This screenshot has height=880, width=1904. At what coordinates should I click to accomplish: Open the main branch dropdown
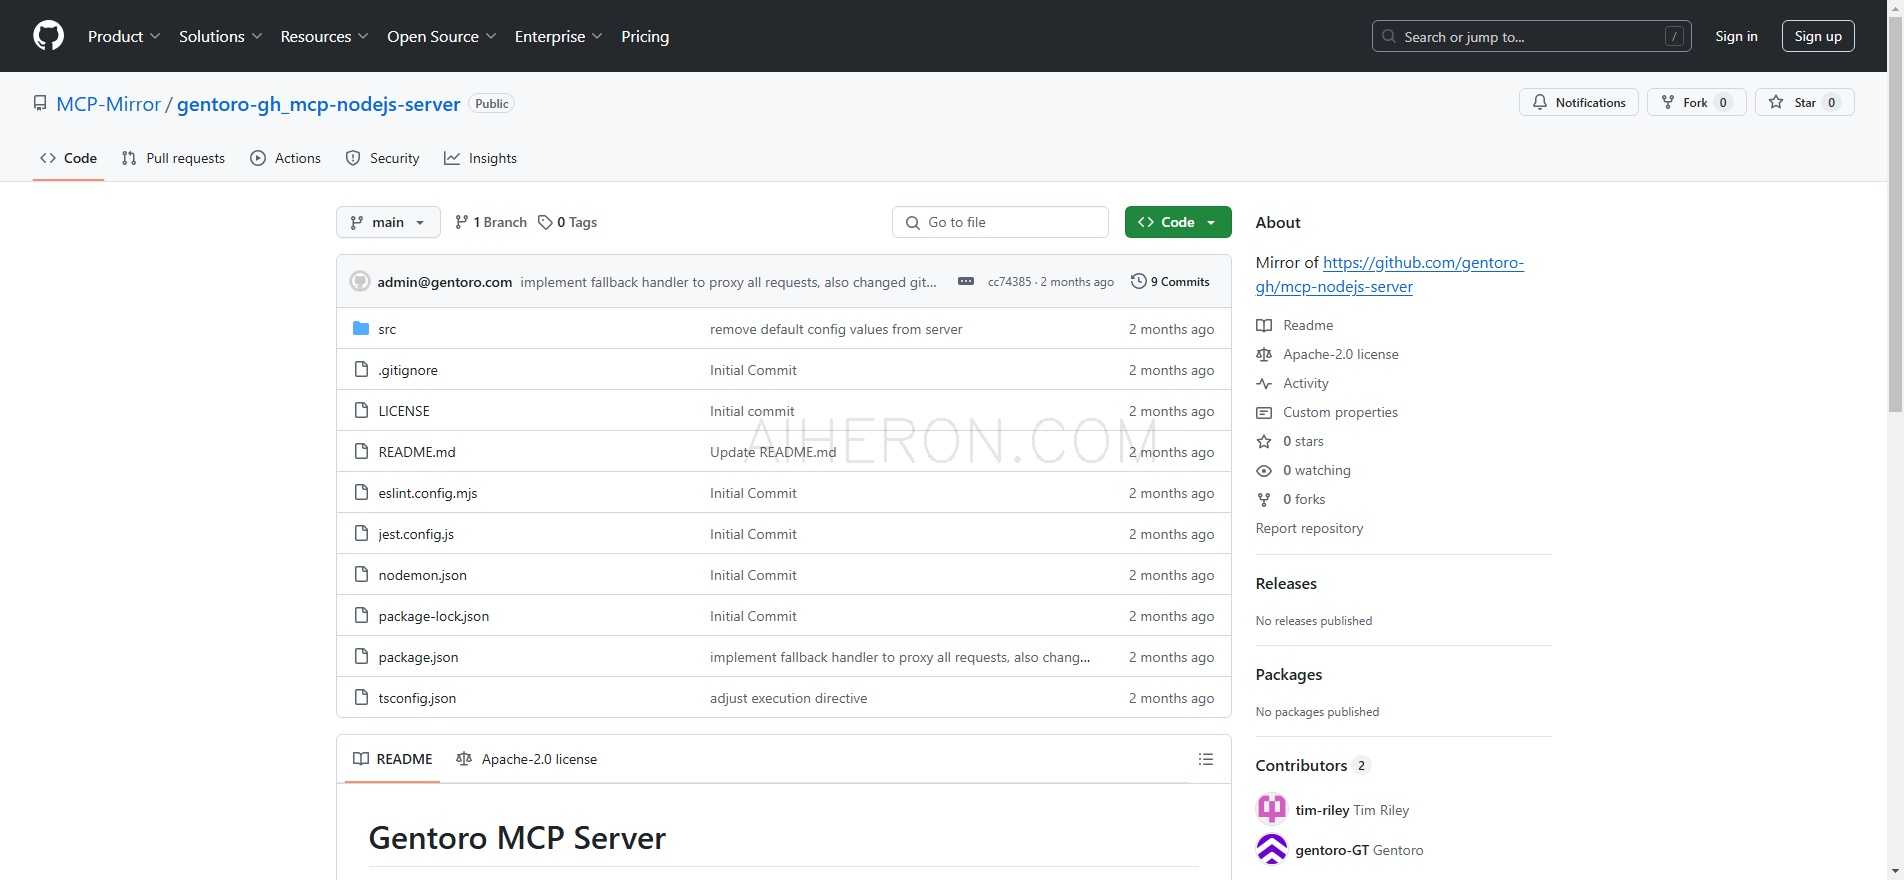pos(388,222)
